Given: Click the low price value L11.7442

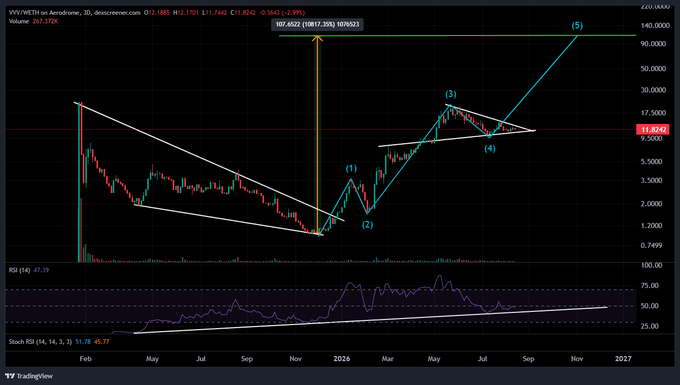Looking at the screenshot, I should tap(215, 13).
